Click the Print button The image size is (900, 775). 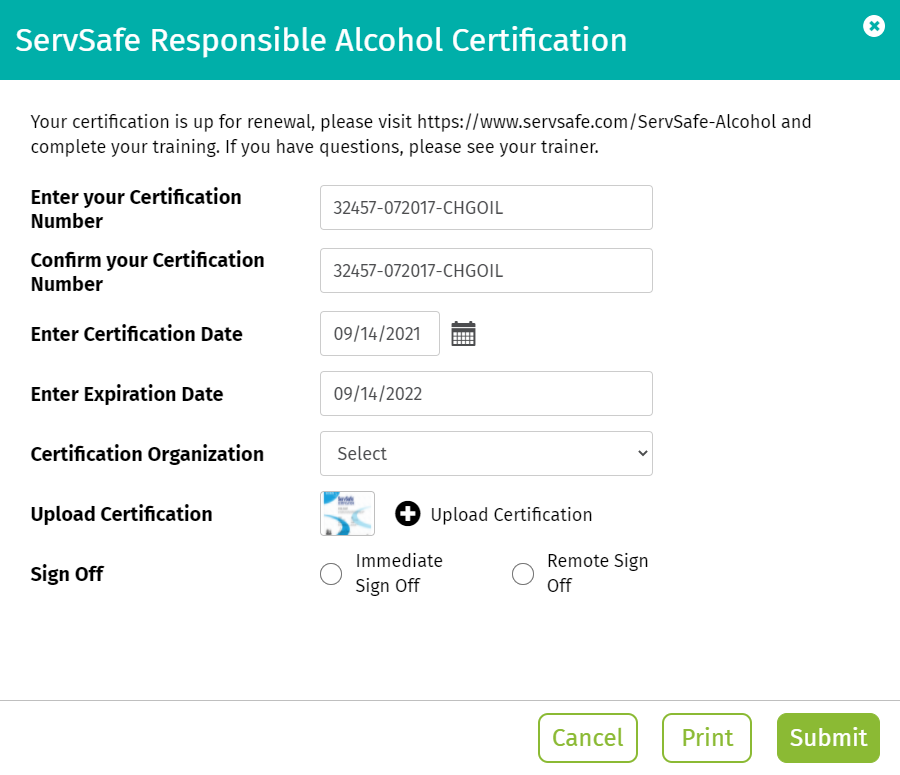(707, 738)
